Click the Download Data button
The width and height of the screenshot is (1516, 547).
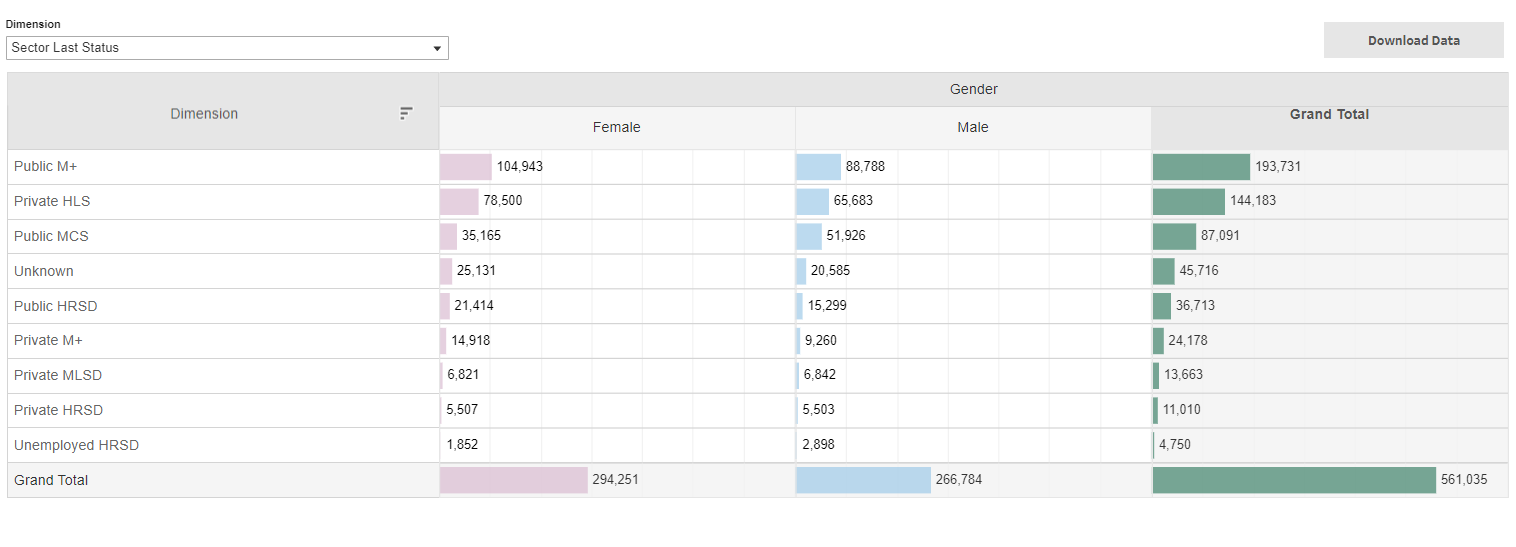(1413, 41)
